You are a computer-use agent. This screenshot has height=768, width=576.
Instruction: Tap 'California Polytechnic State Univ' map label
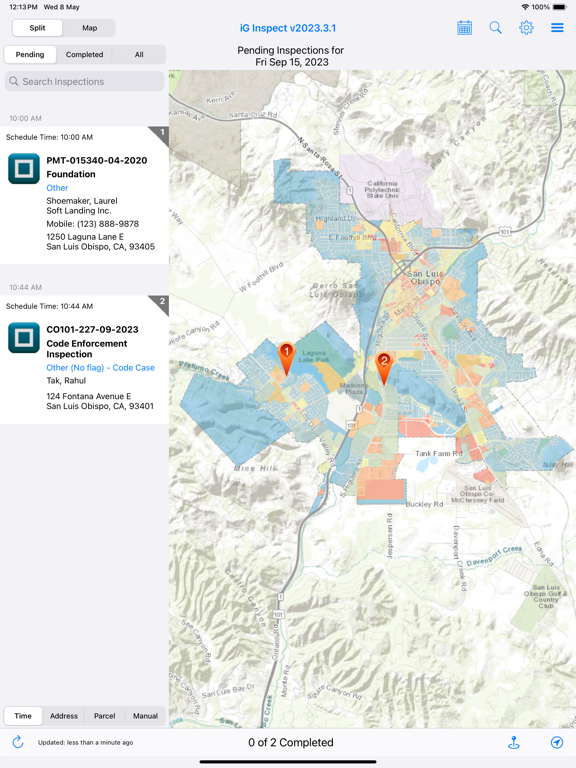tap(383, 190)
